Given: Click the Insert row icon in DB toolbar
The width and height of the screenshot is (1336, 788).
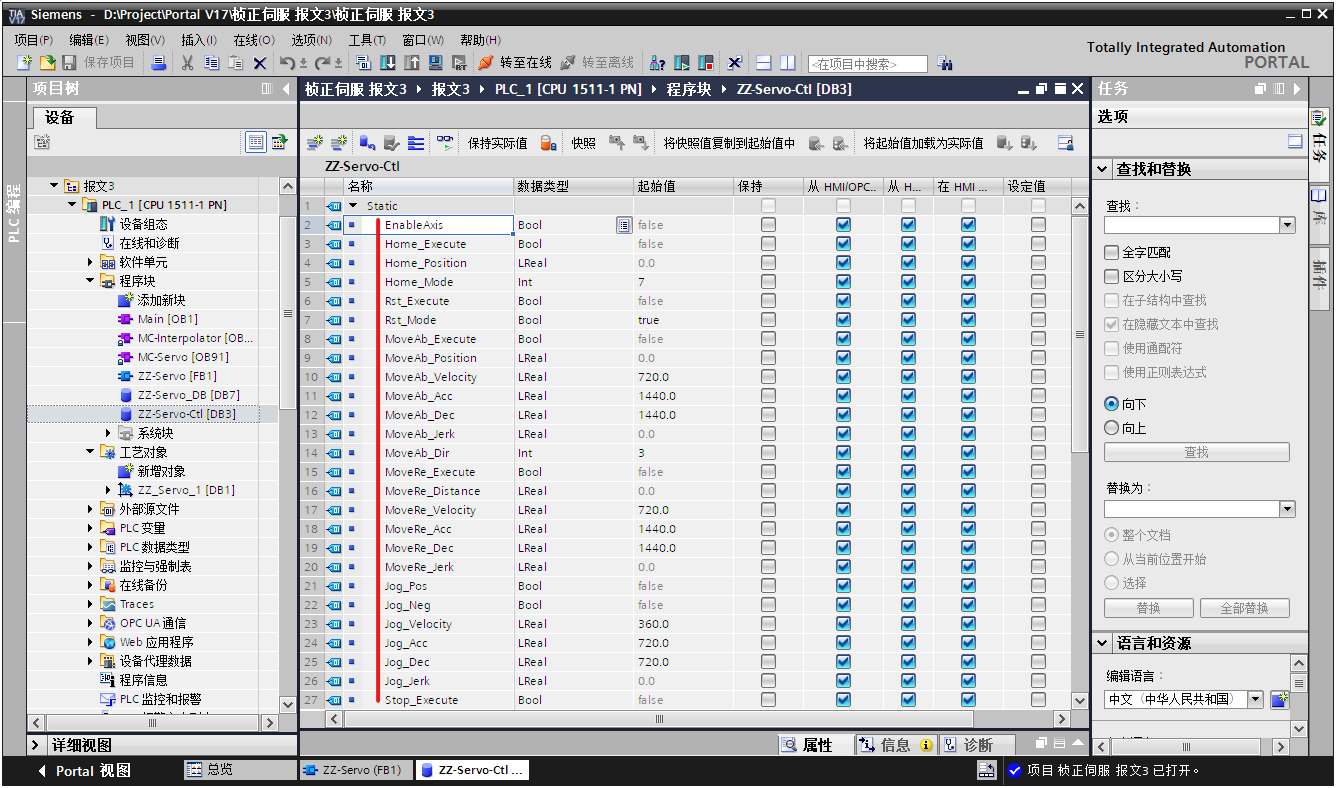Looking at the screenshot, I should (314, 143).
